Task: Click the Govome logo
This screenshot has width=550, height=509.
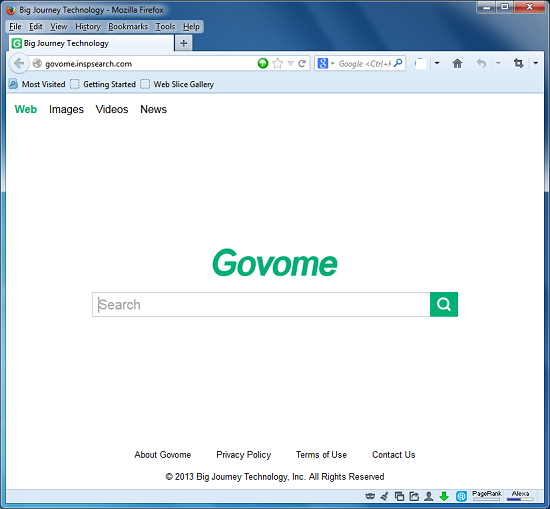Action: [x=275, y=262]
